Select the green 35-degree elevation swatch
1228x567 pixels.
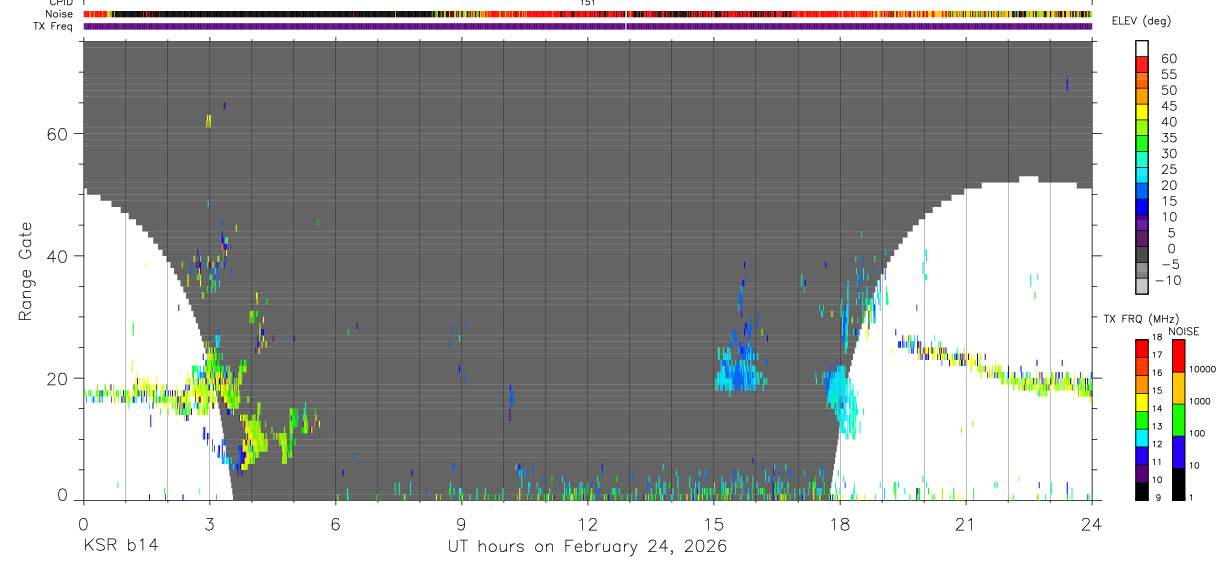tap(1142, 143)
